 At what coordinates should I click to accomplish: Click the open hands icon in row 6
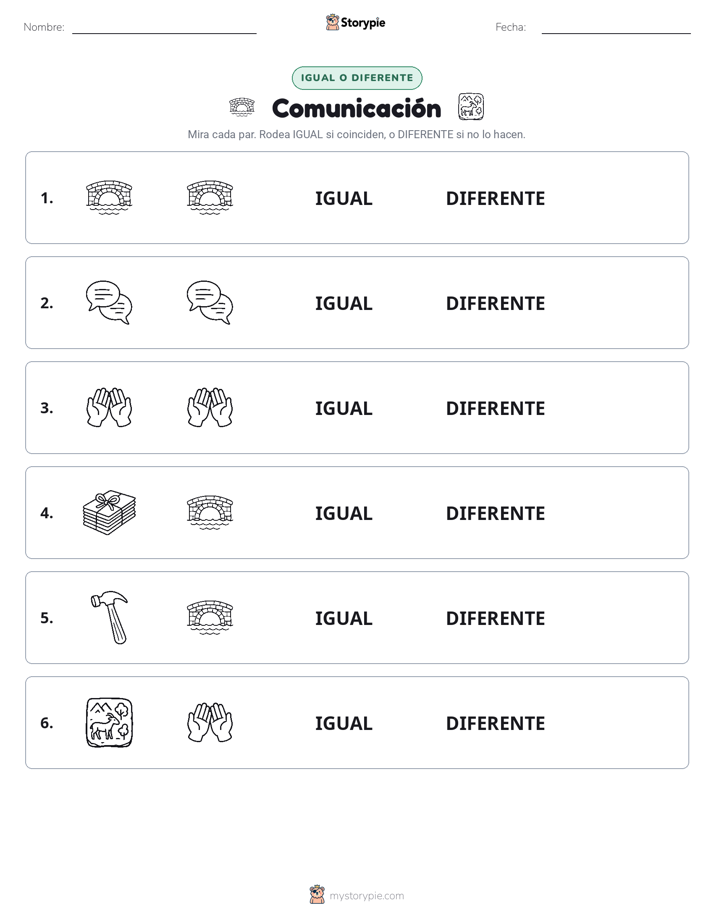(x=210, y=722)
